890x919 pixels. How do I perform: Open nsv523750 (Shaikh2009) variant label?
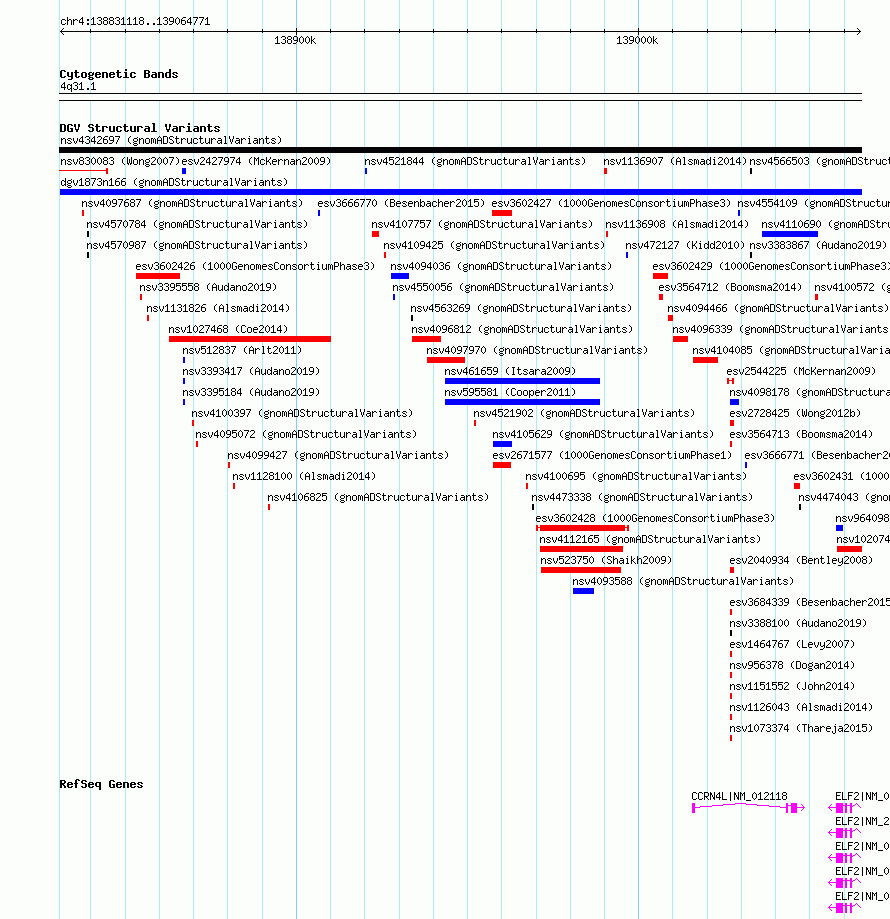[x=606, y=561]
